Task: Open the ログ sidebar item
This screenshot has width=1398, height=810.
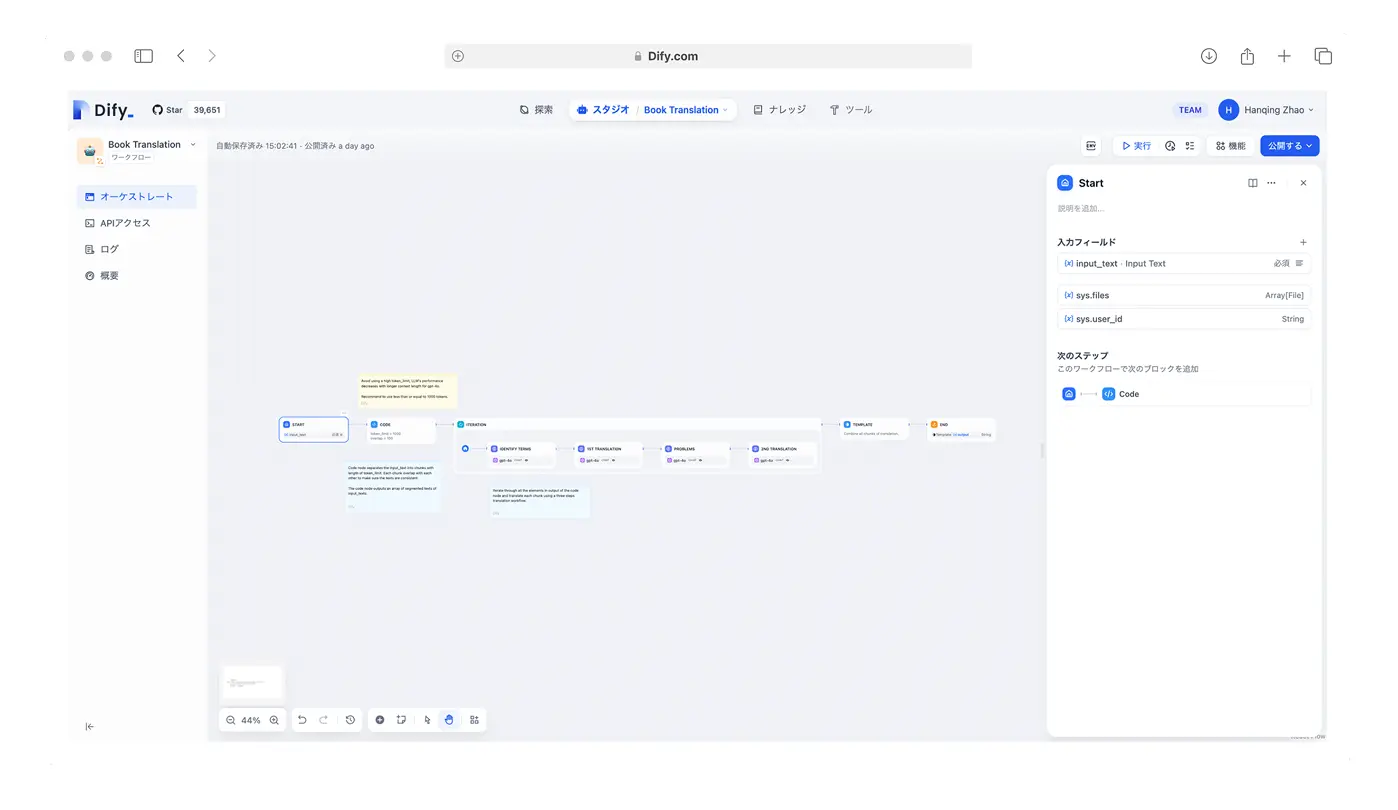Action: [x=109, y=249]
